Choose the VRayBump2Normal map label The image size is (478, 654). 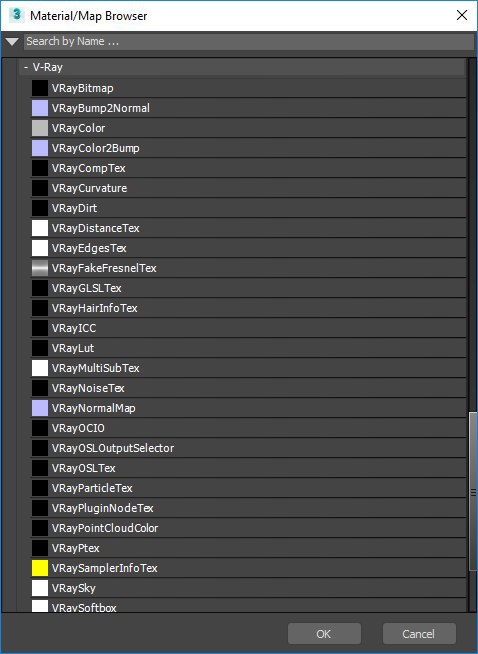click(x=101, y=108)
